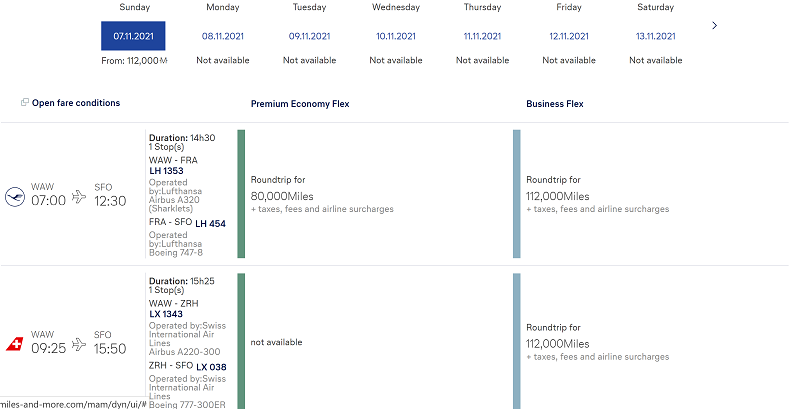Open flight LX 038 details
This screenshot has width=800, height=409.
point(211,367)
